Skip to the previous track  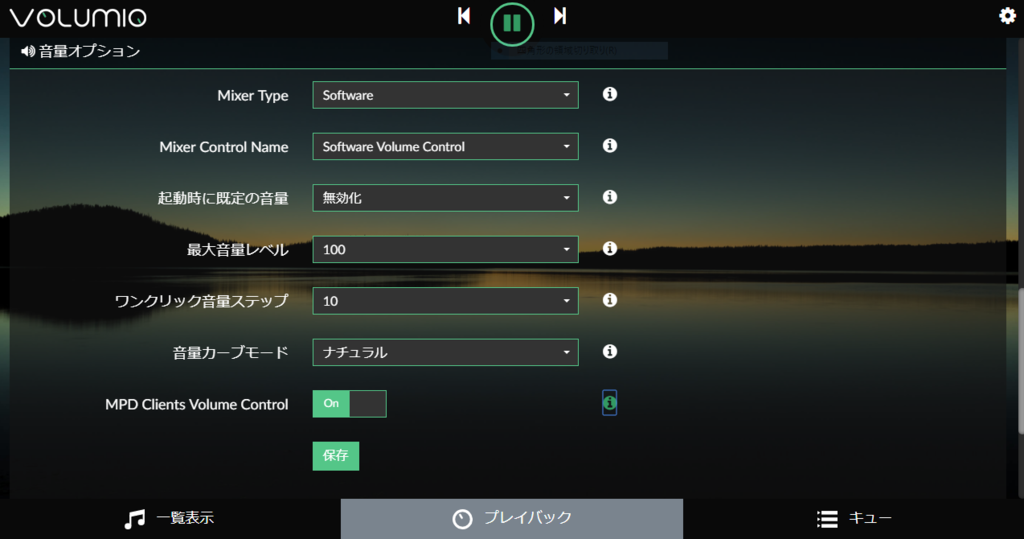click(x=464, y=16)
